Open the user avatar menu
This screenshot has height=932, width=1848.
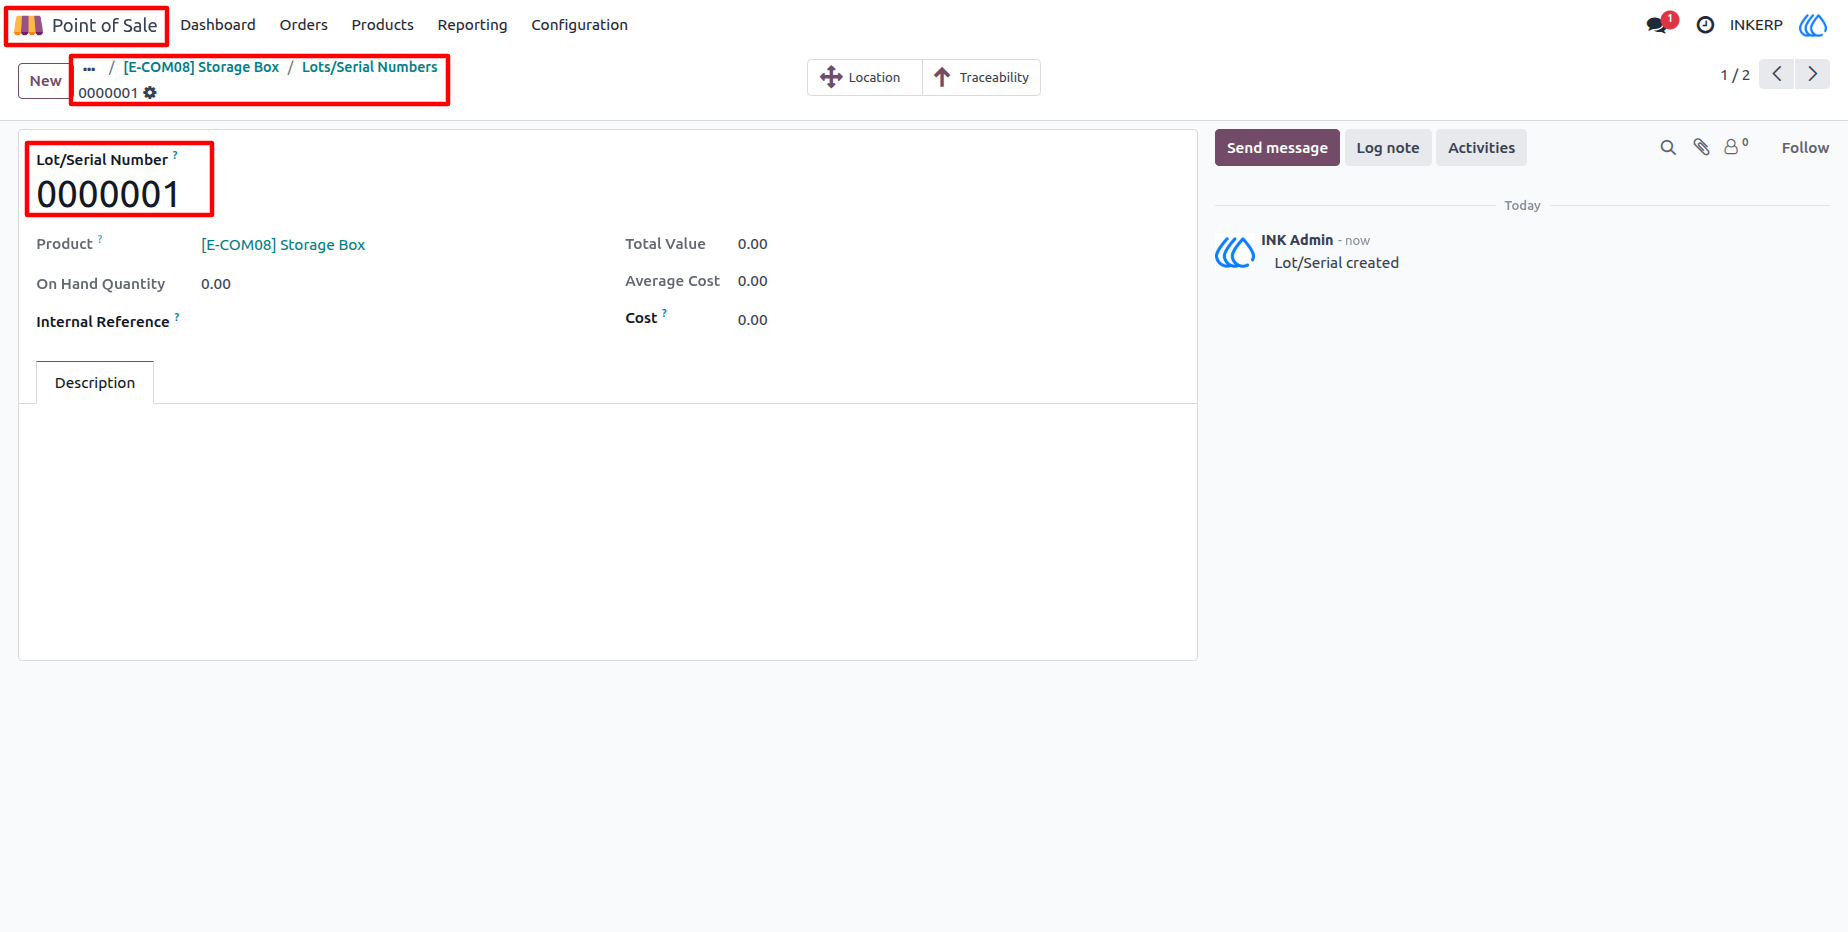(1813, 25)
